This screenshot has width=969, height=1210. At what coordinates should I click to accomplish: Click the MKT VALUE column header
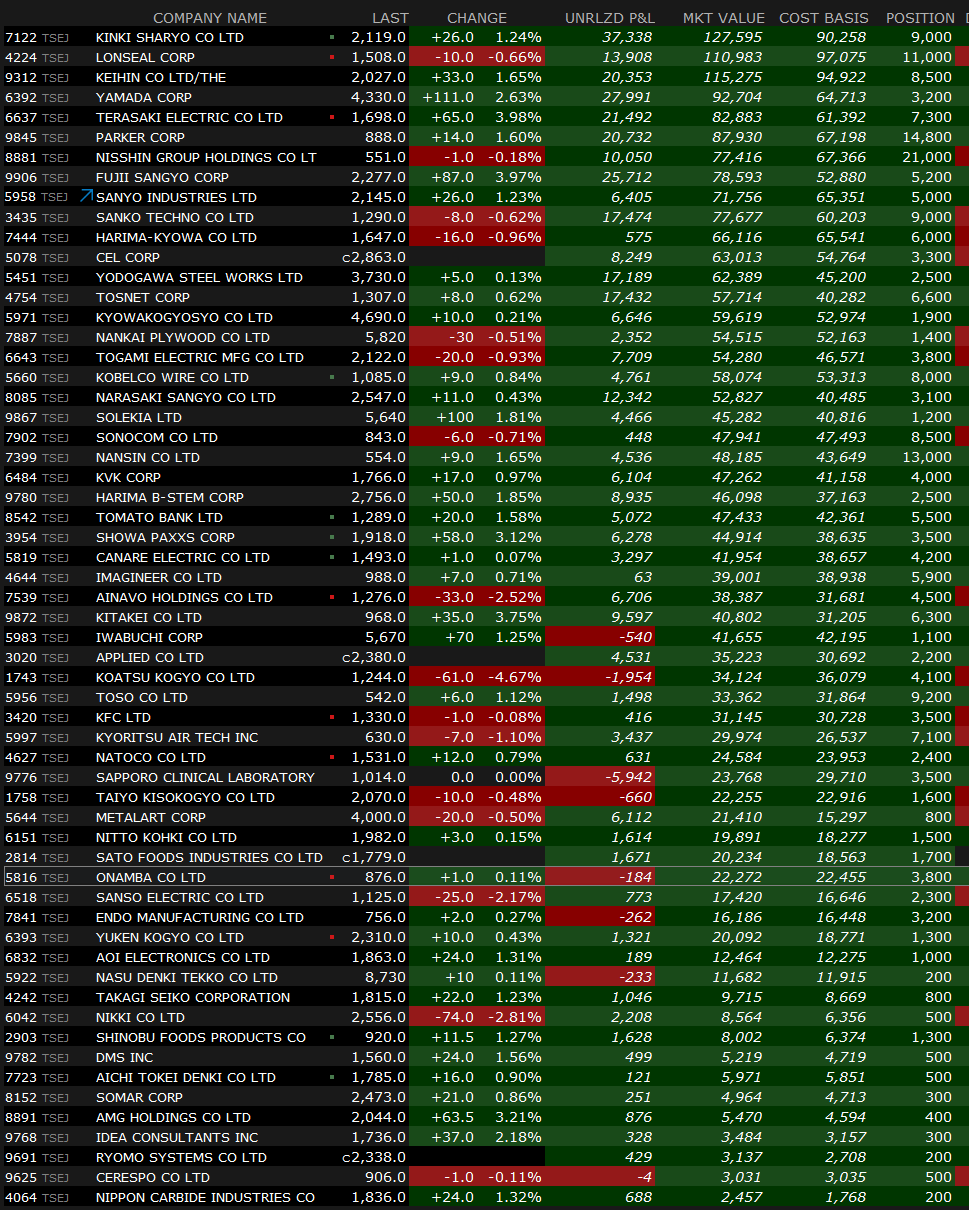click(x=724, y=18)
